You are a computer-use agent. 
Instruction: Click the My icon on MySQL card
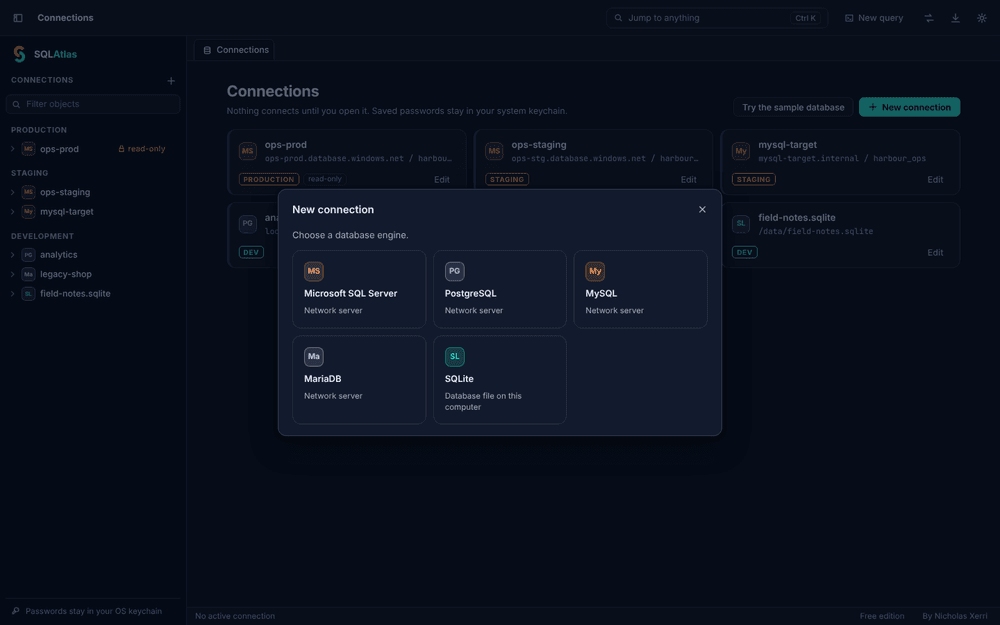click(x=595, y=271)
